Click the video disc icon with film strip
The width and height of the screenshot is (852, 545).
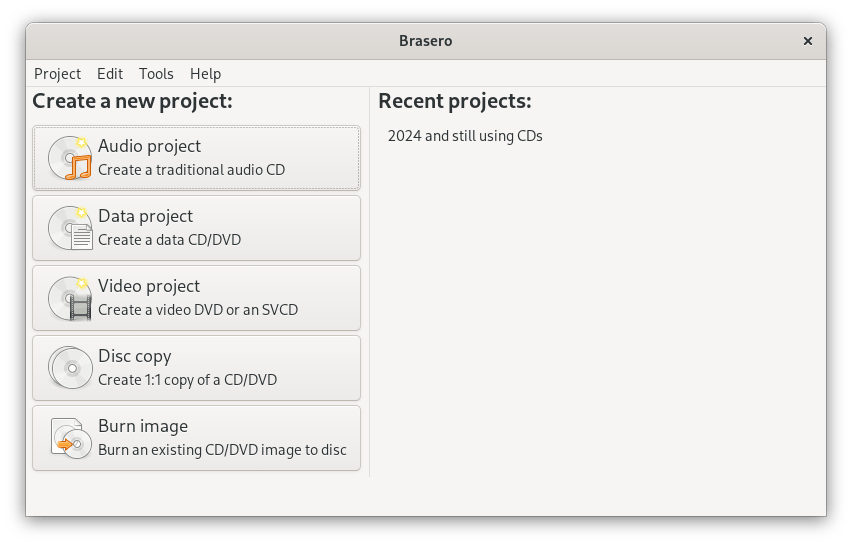70,298
